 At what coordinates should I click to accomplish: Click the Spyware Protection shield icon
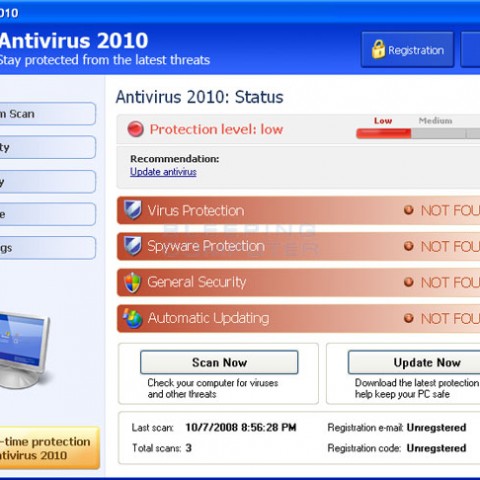(x=133, y=246)
